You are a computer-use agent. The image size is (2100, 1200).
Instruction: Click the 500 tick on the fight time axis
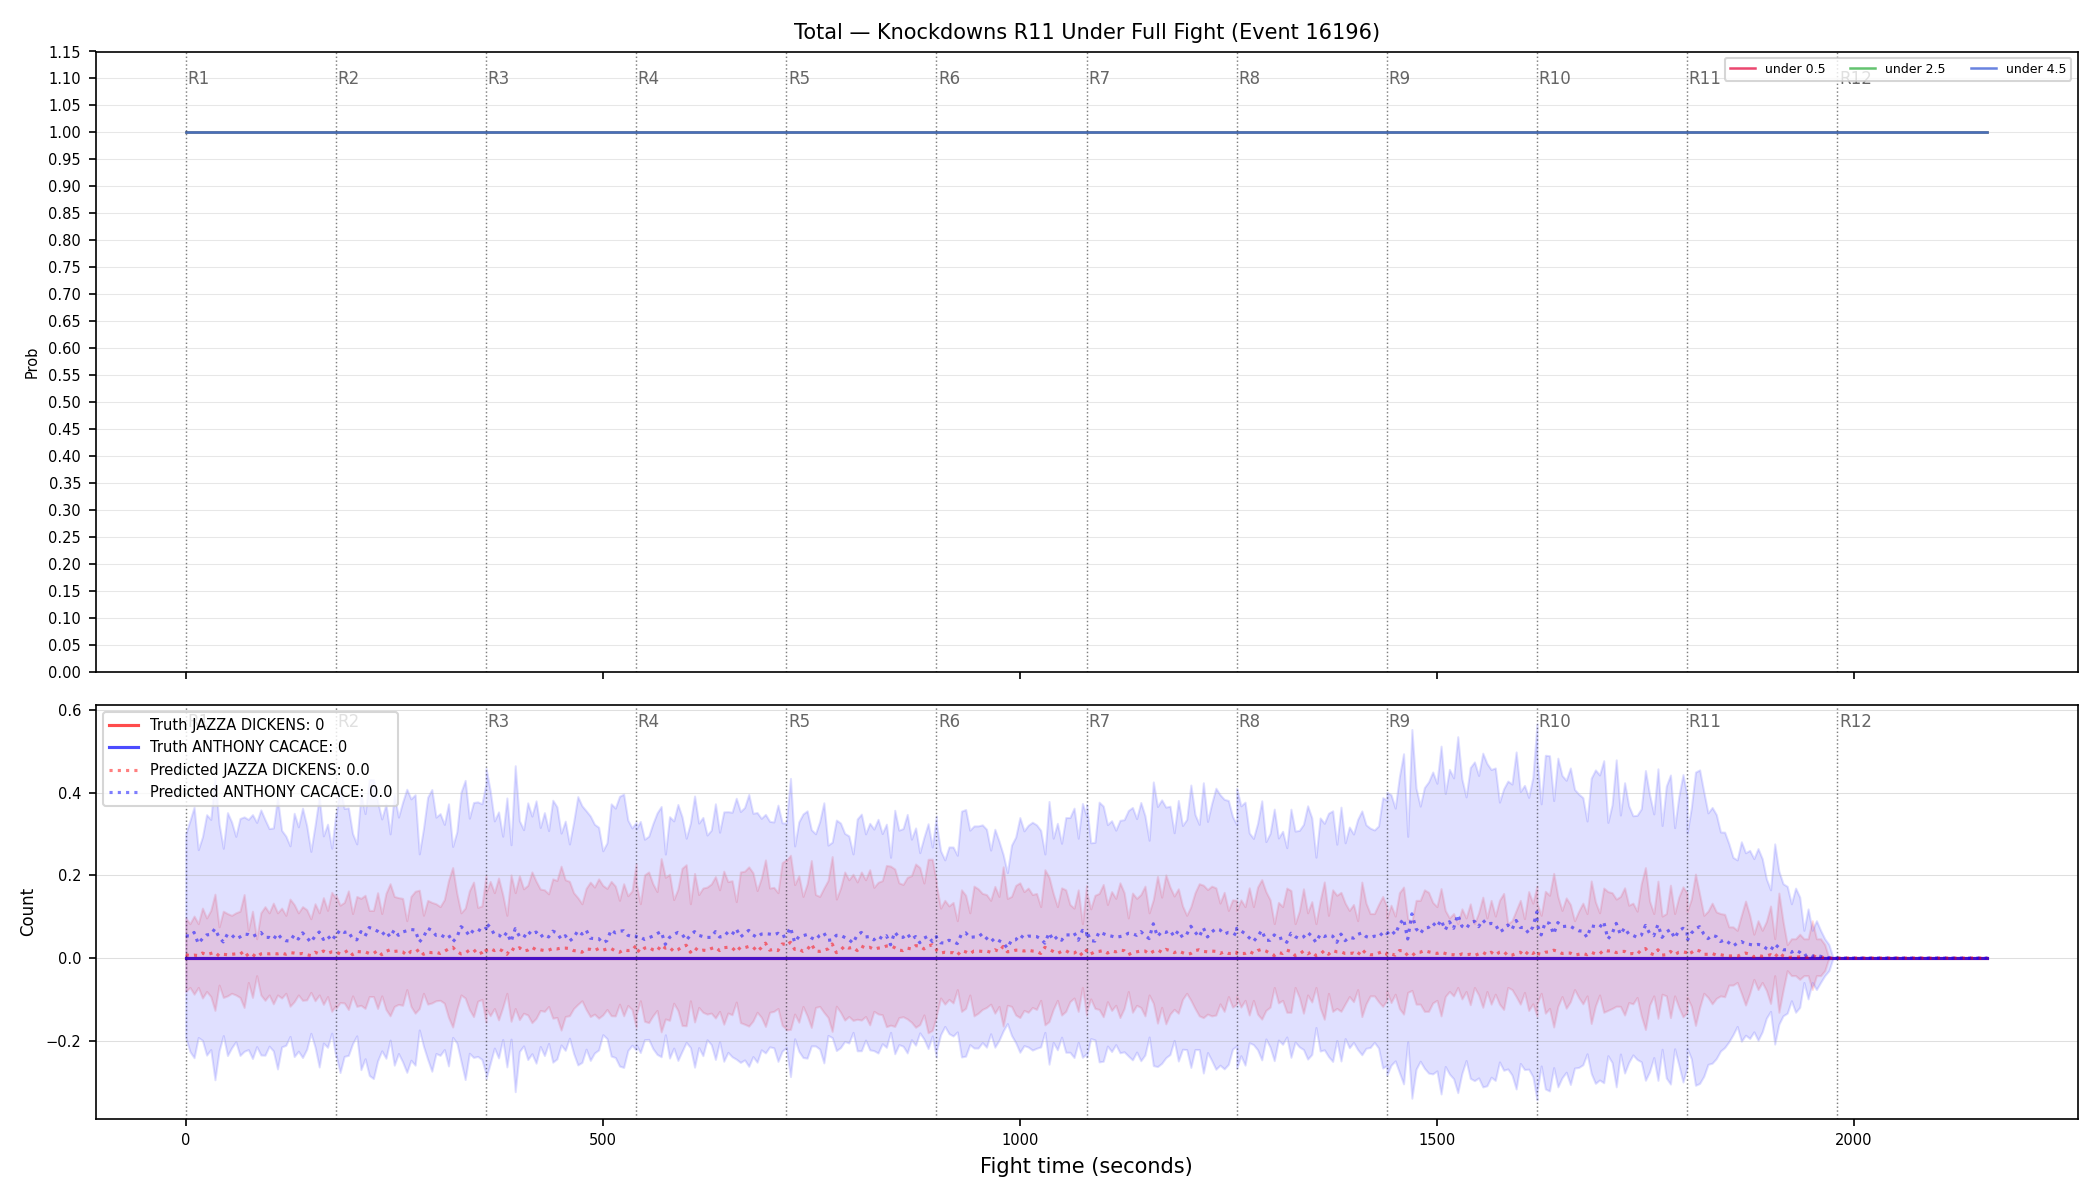click(x=602, y=1139)
